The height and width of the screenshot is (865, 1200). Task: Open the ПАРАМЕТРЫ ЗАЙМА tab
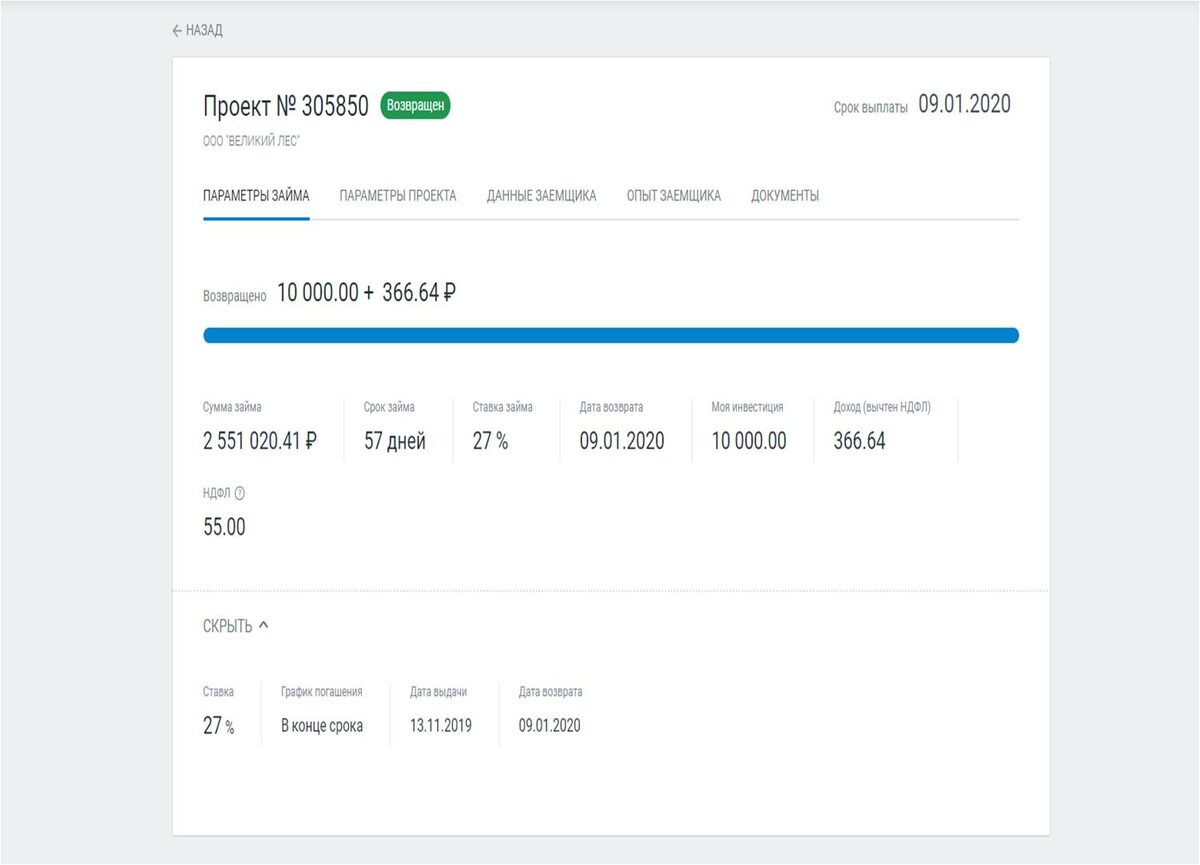(256, 196)
